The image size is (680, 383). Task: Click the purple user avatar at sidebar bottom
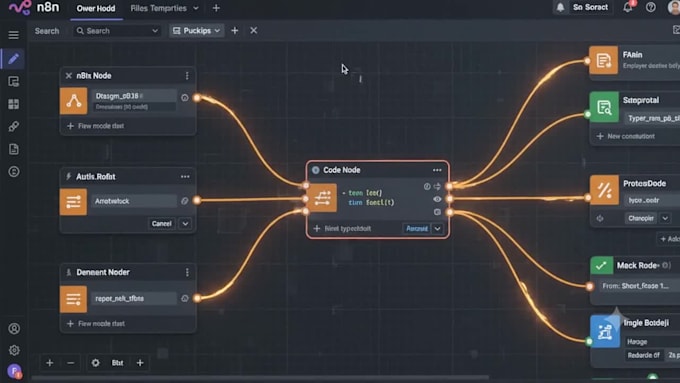14,371
